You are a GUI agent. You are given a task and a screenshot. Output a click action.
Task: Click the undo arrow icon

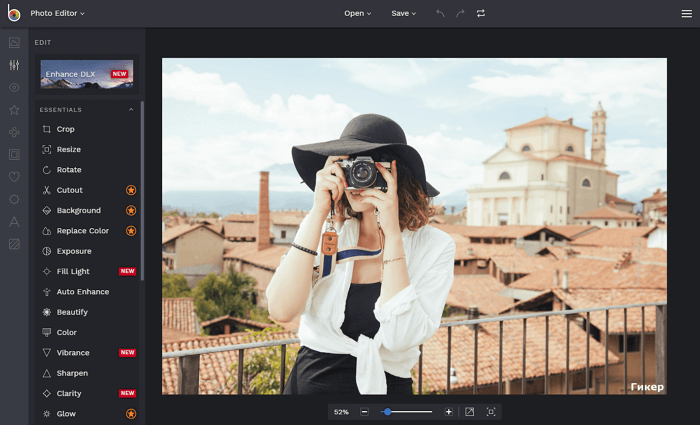tap(440, 13)
